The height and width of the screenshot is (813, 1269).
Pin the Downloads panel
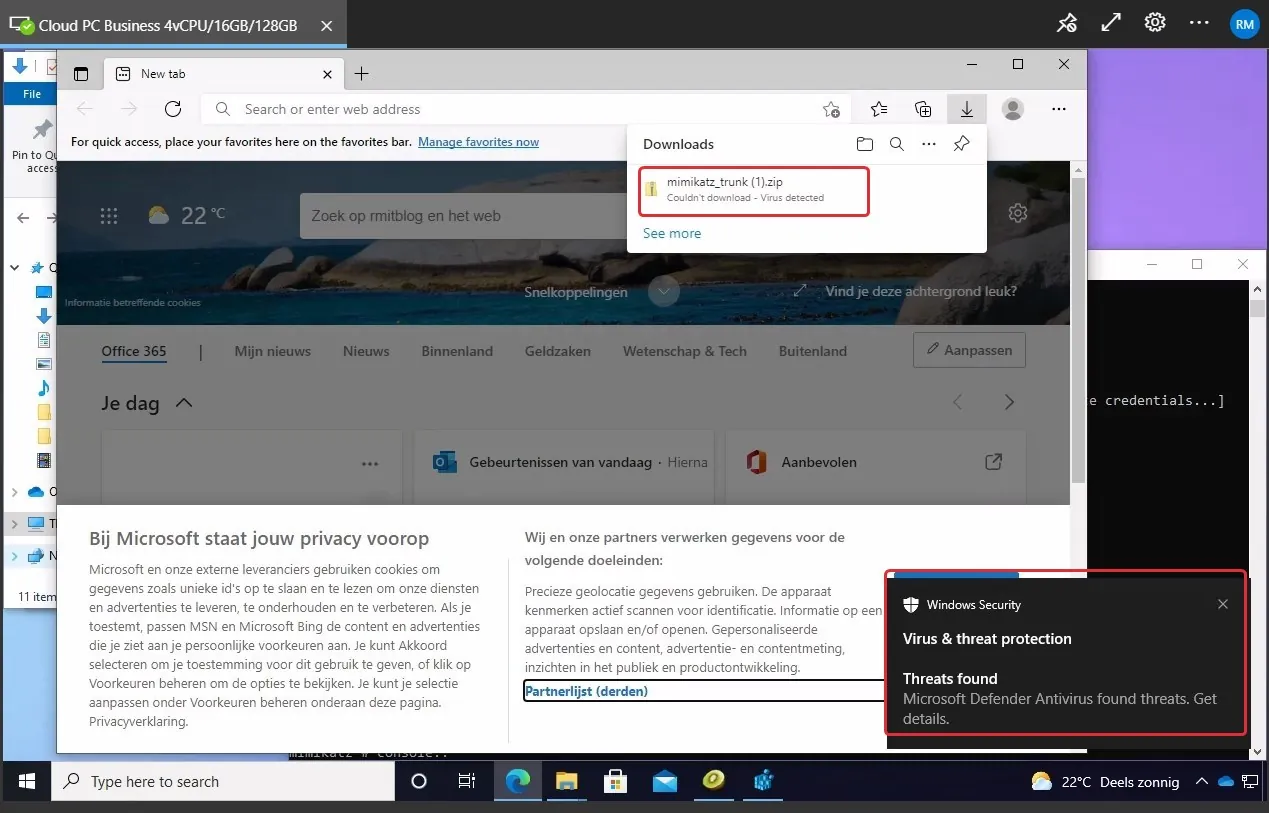961,144
